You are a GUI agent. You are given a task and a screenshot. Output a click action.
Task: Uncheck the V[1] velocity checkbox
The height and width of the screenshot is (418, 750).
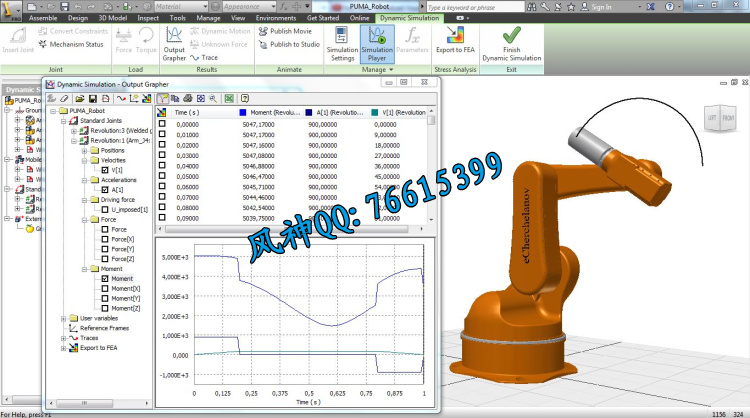105,170
